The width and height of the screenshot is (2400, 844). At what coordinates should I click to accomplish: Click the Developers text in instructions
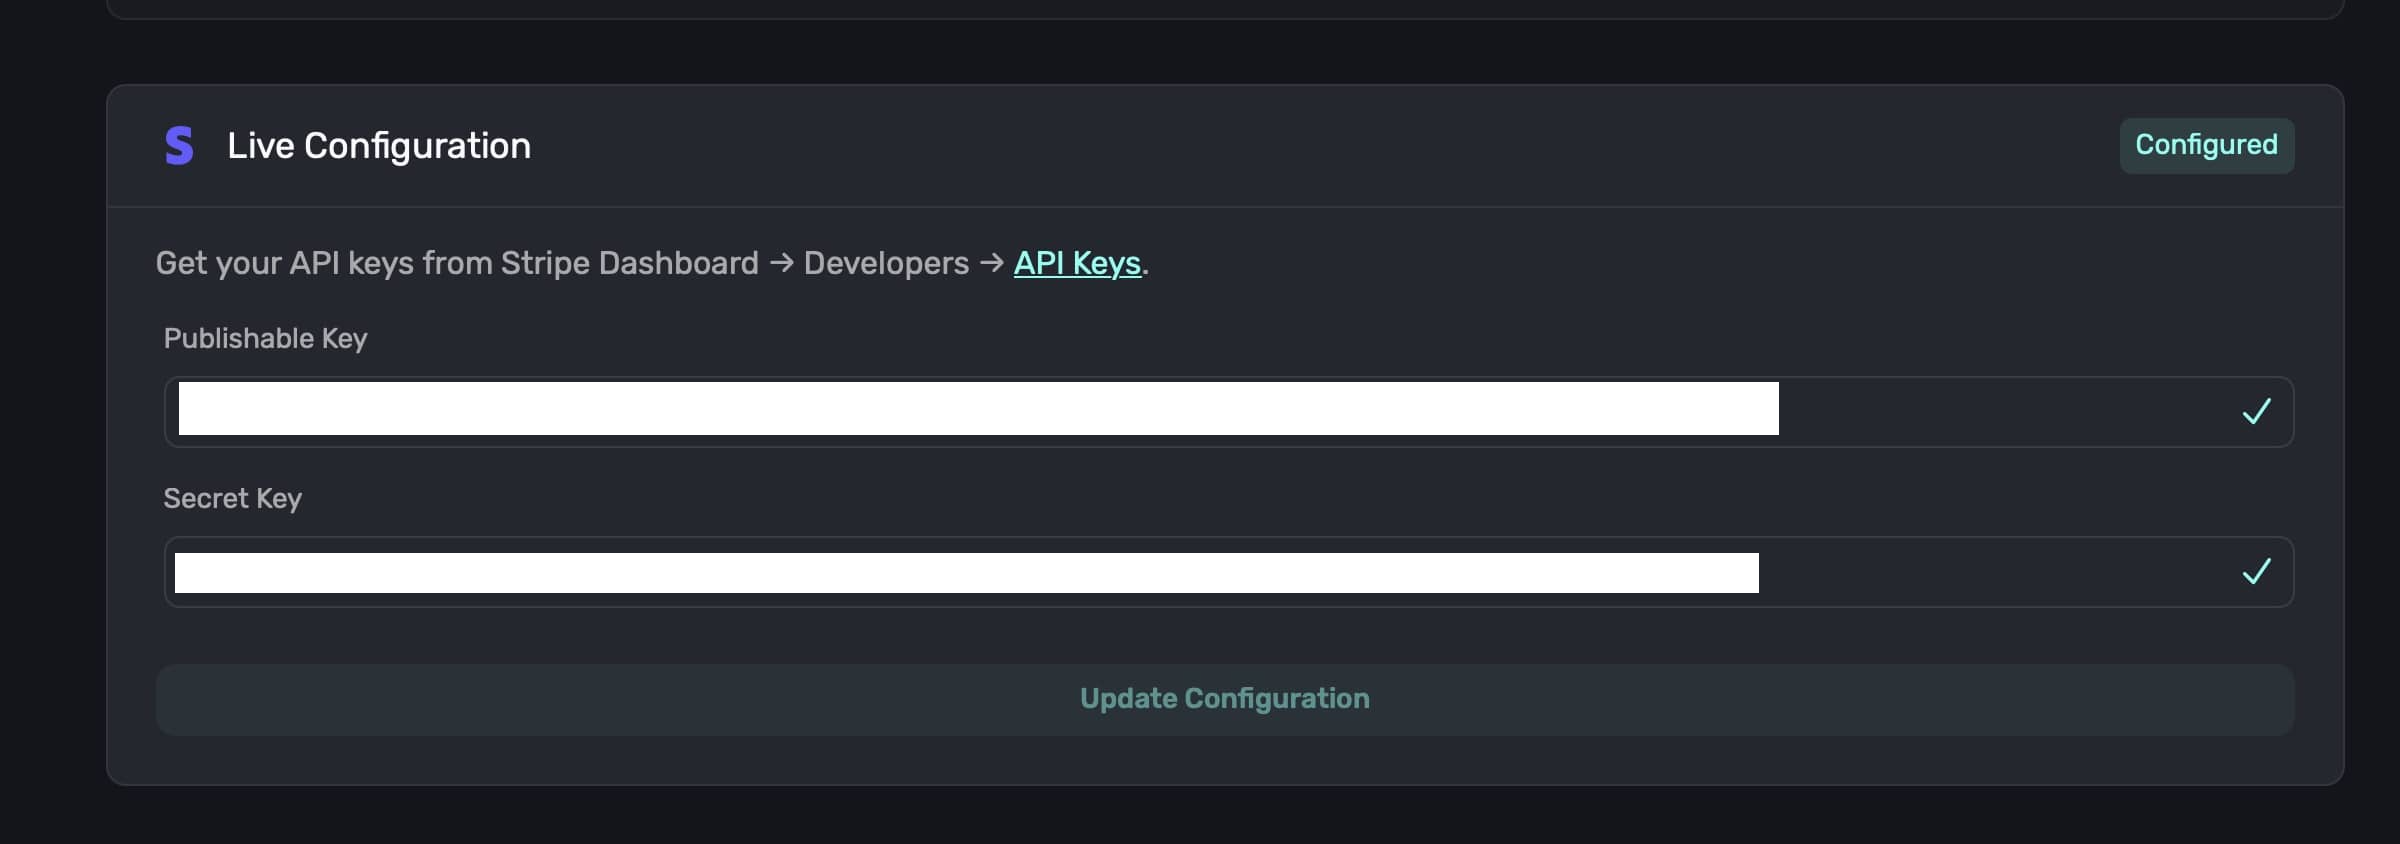tap(886, 263)
